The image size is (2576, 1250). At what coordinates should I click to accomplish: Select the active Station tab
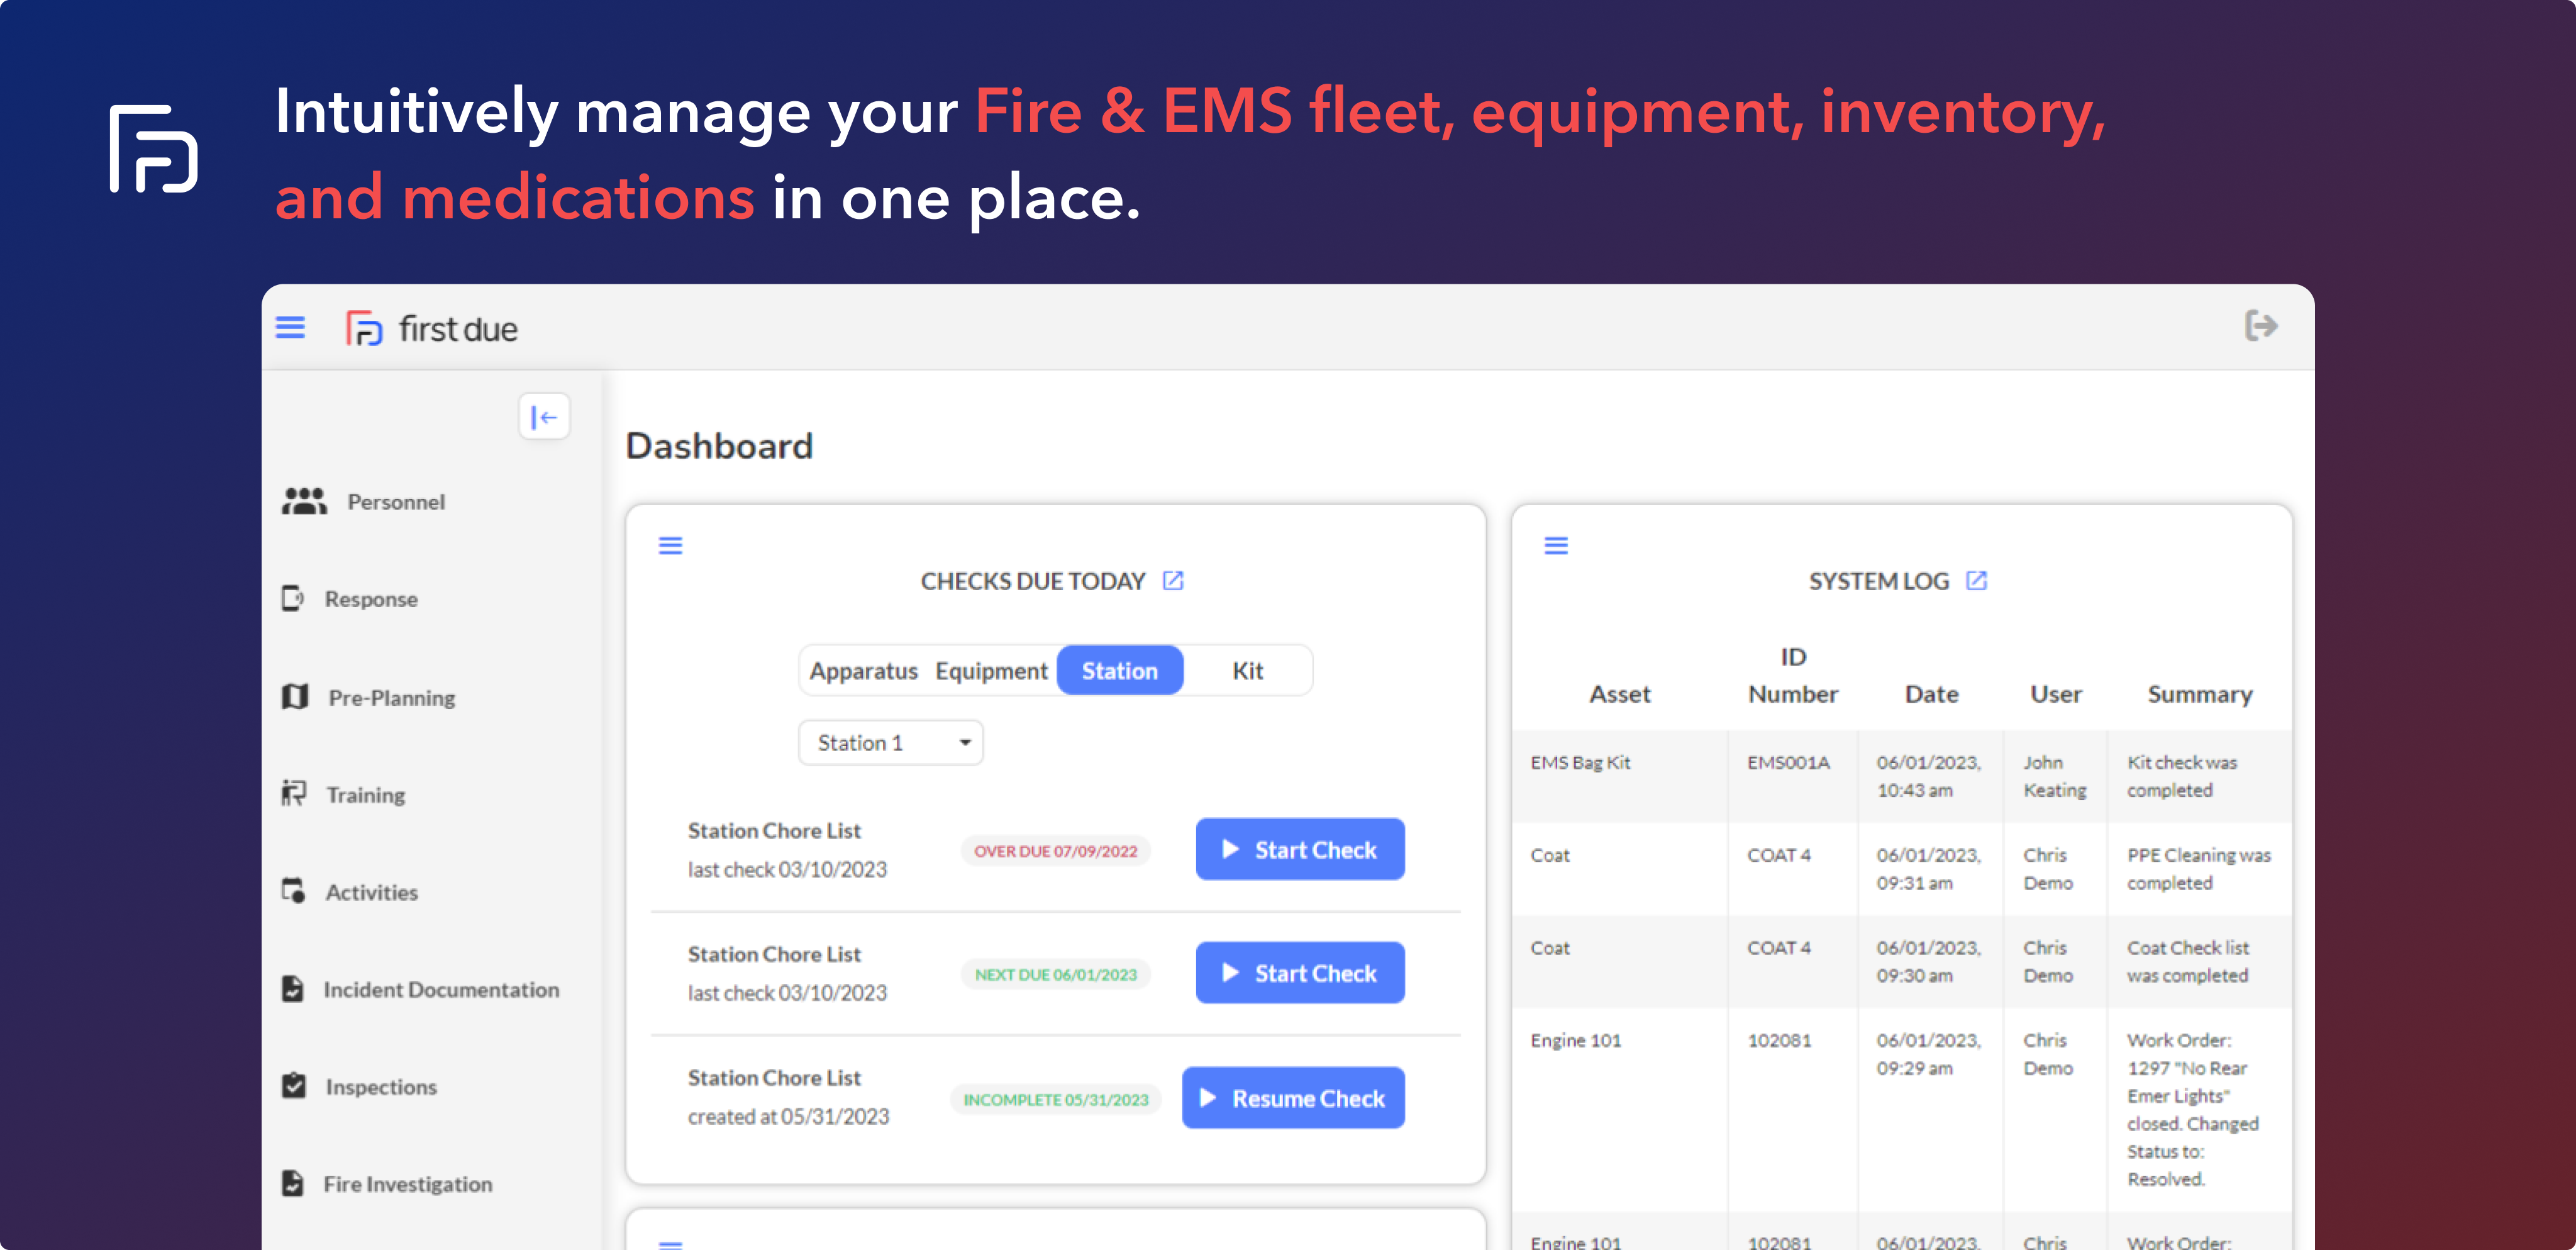(1119, 671)
